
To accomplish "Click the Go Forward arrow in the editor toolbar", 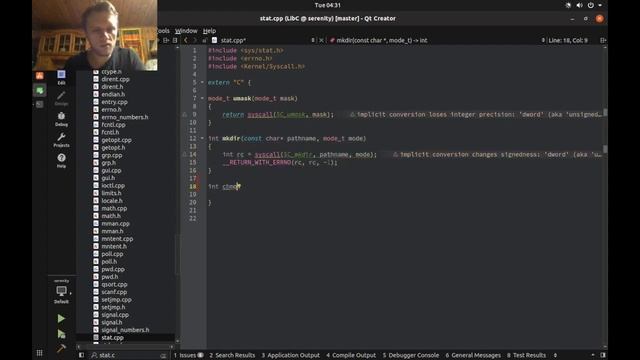I will click(195, 40).
